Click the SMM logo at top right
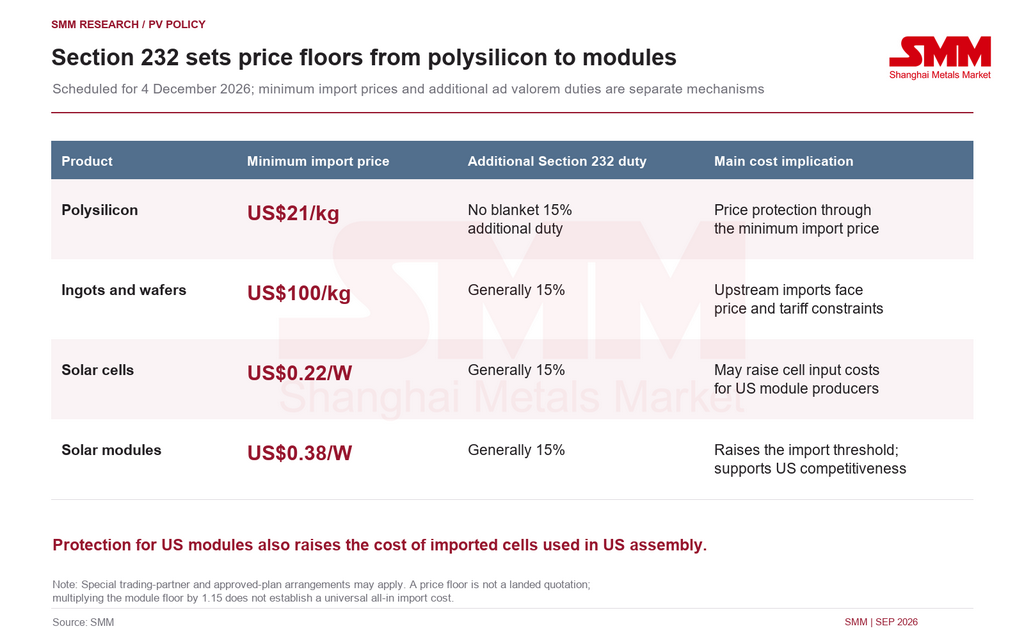 pyautogui.click(x=940, y=52)
